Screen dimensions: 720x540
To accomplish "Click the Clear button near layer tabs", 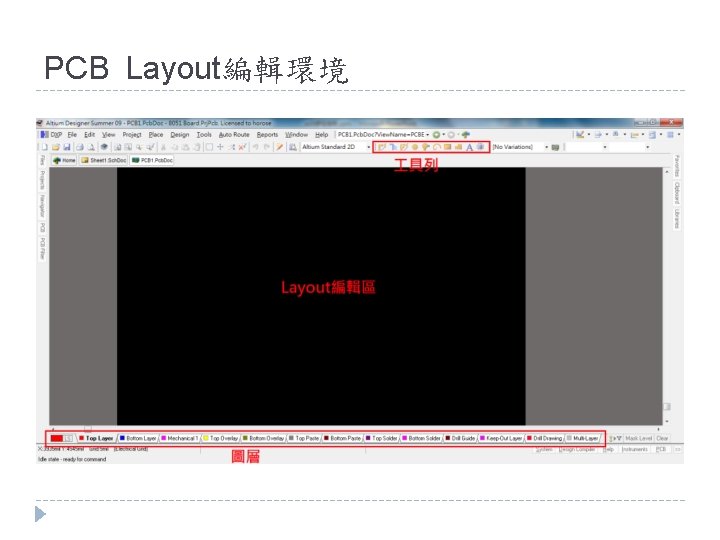I will (x=662, y=439).
